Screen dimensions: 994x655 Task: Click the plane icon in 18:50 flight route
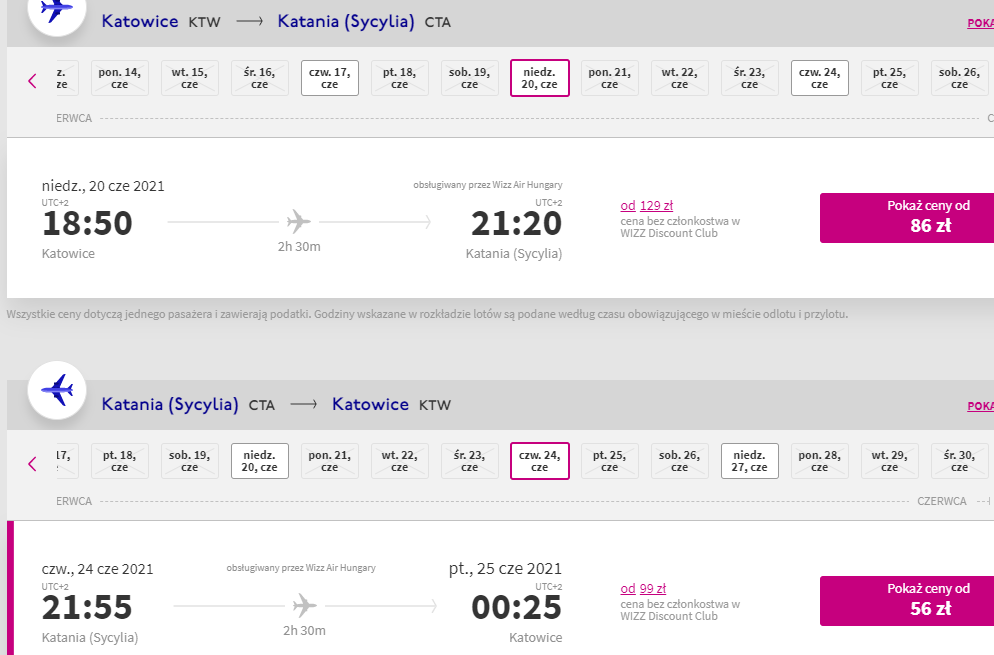(299, 222)
